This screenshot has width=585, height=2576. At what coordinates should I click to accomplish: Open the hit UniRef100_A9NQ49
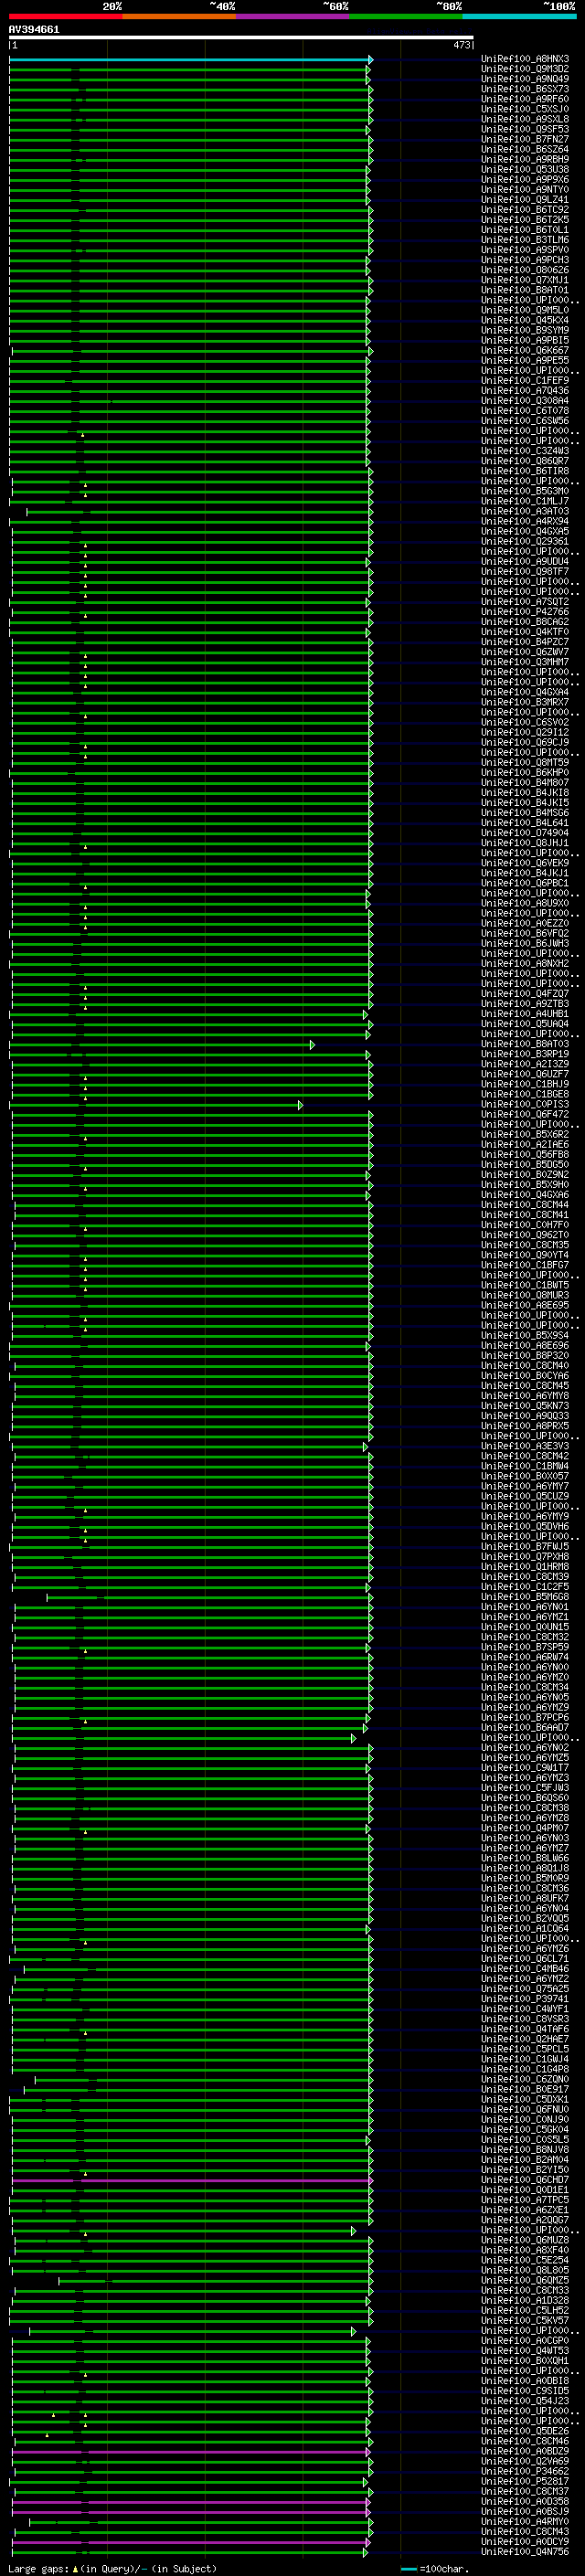coord(525,79)
